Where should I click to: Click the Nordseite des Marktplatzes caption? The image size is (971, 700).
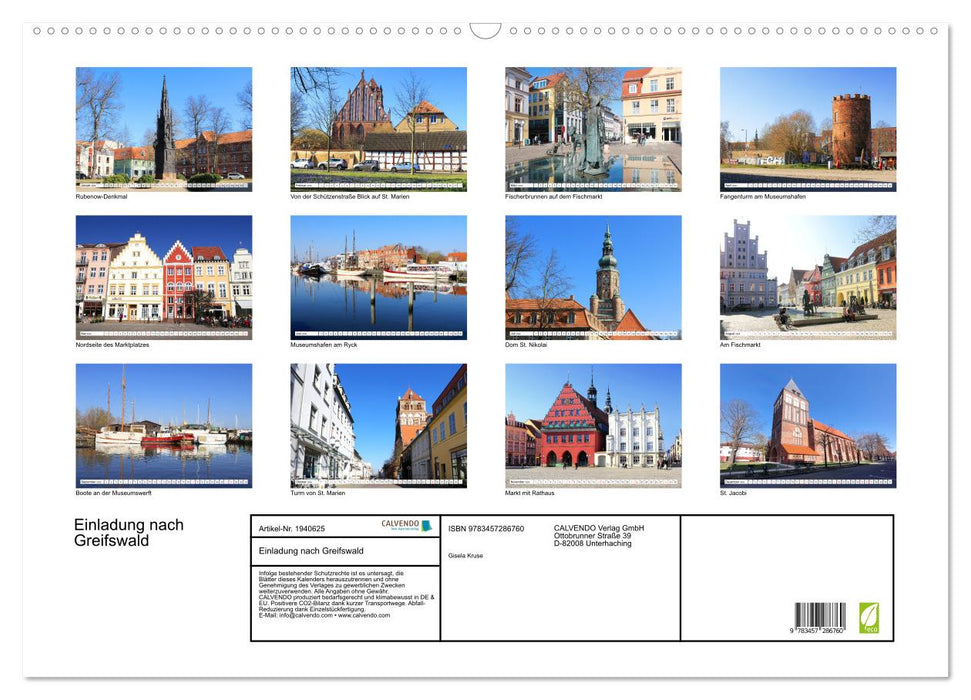[x=110, y=344]
